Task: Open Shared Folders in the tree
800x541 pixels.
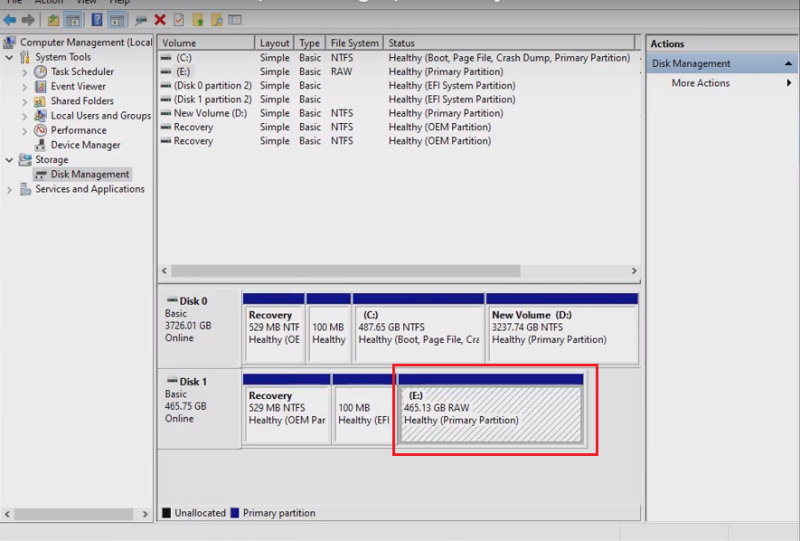Action: pos(82,101)
